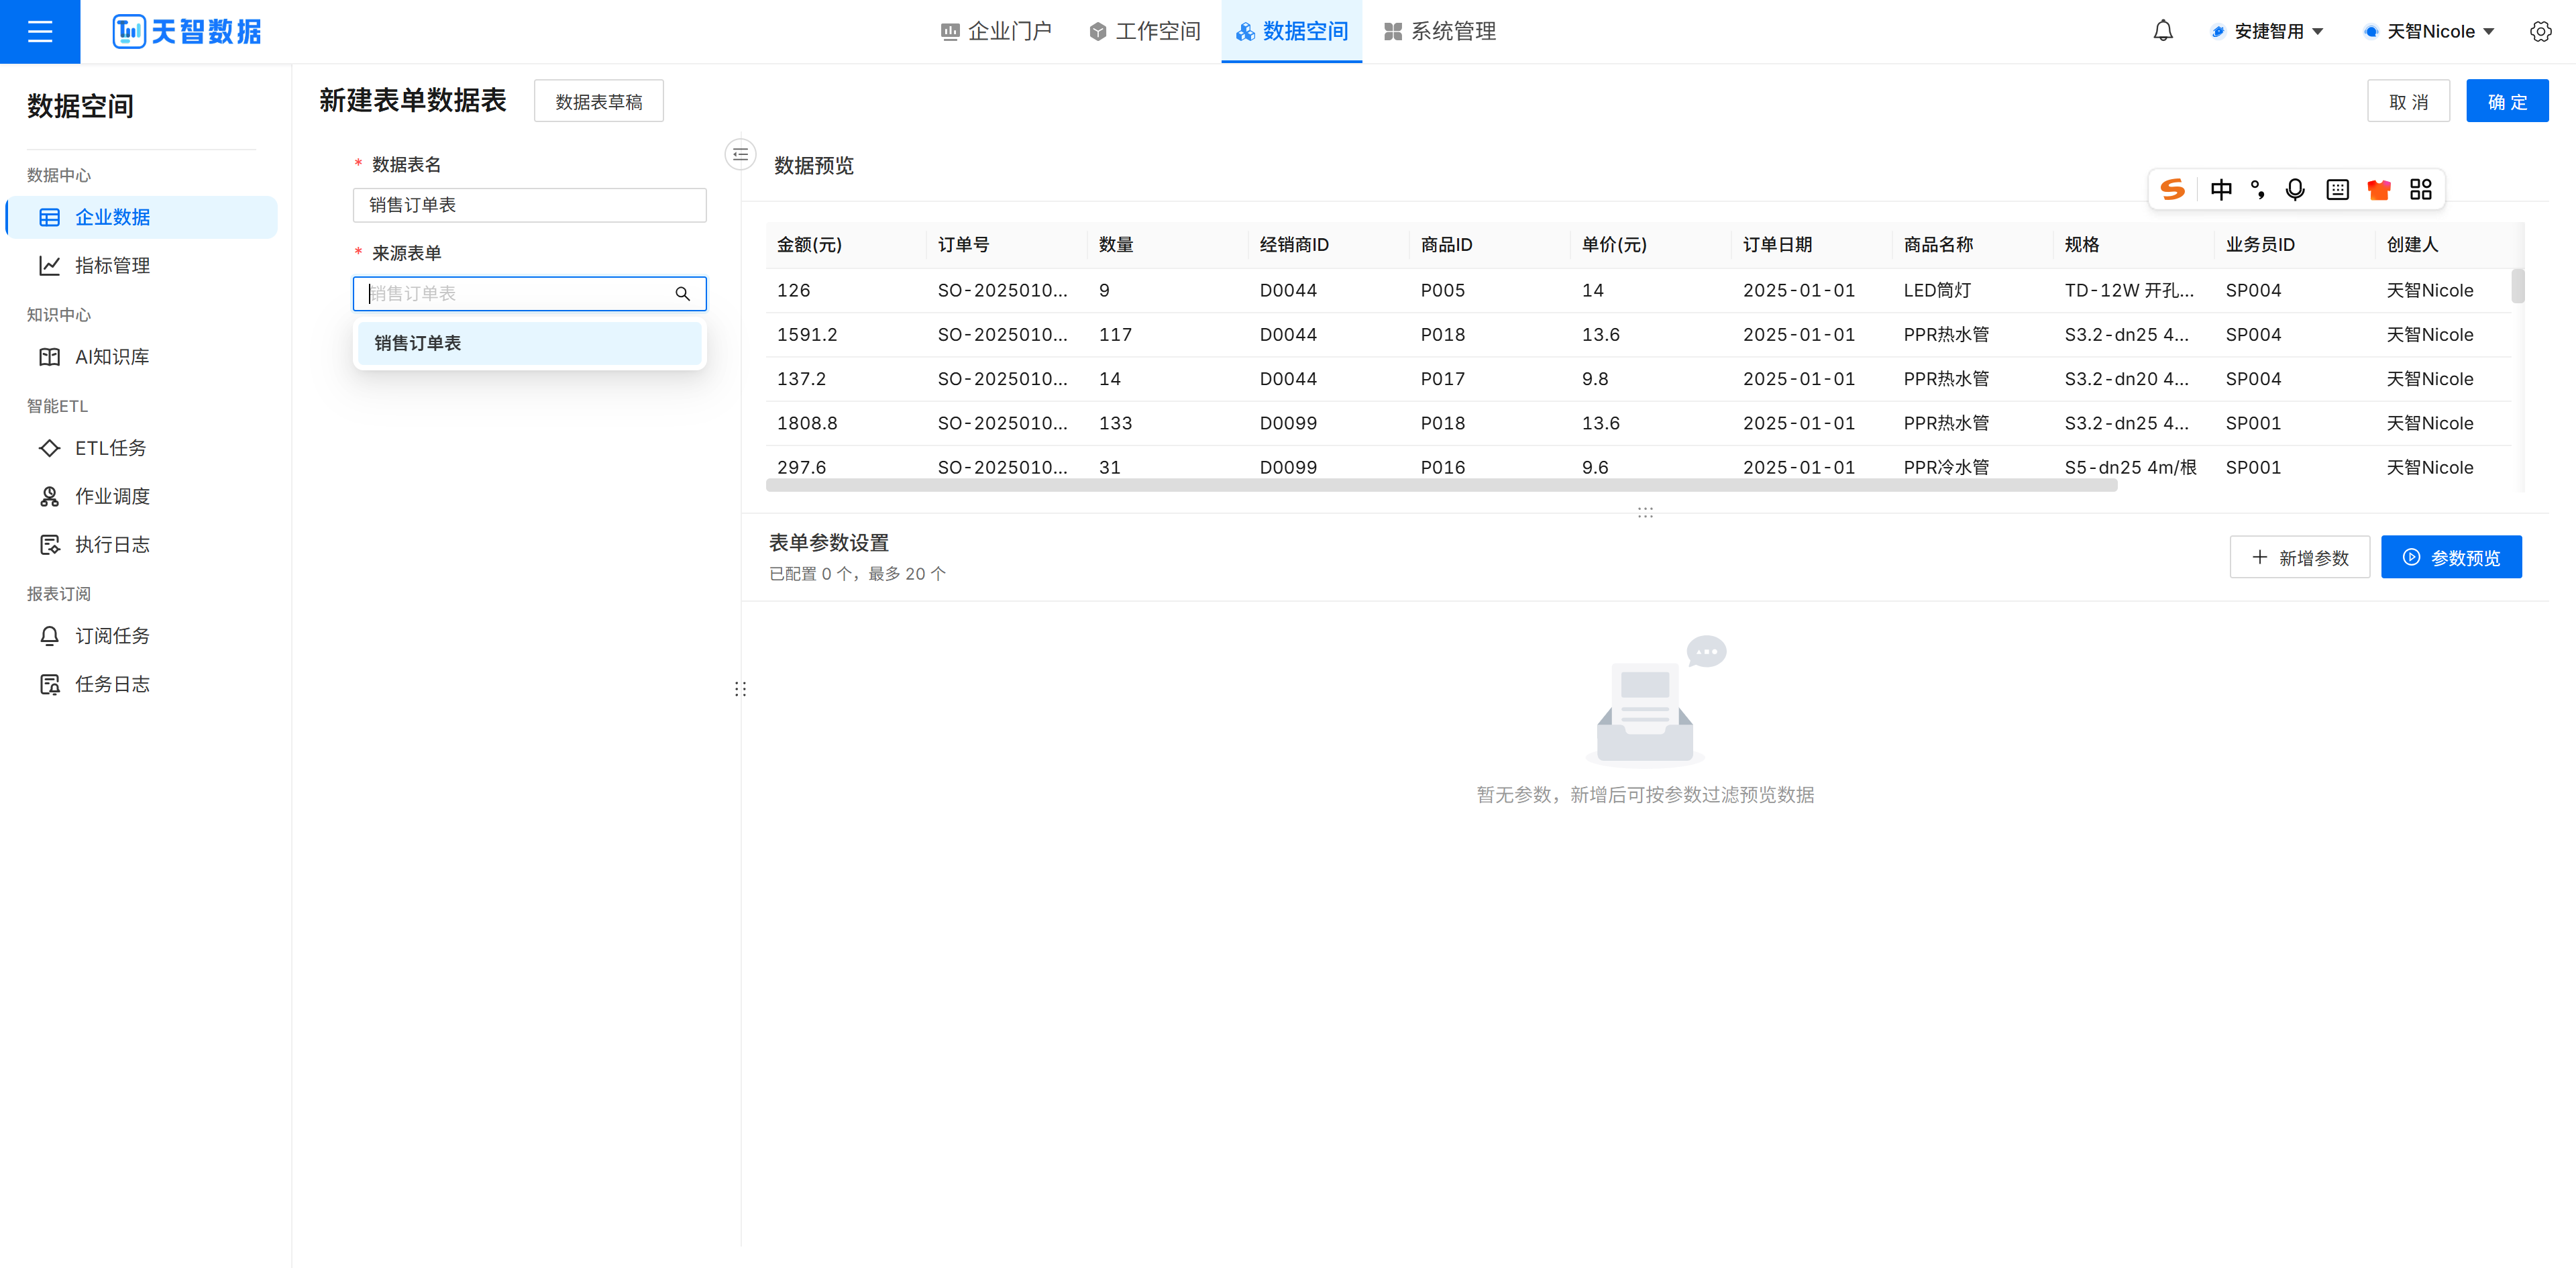Open the soft keyboard icon
The width and height of the screenshot is (2576, 1268).
click(2337, 189)
